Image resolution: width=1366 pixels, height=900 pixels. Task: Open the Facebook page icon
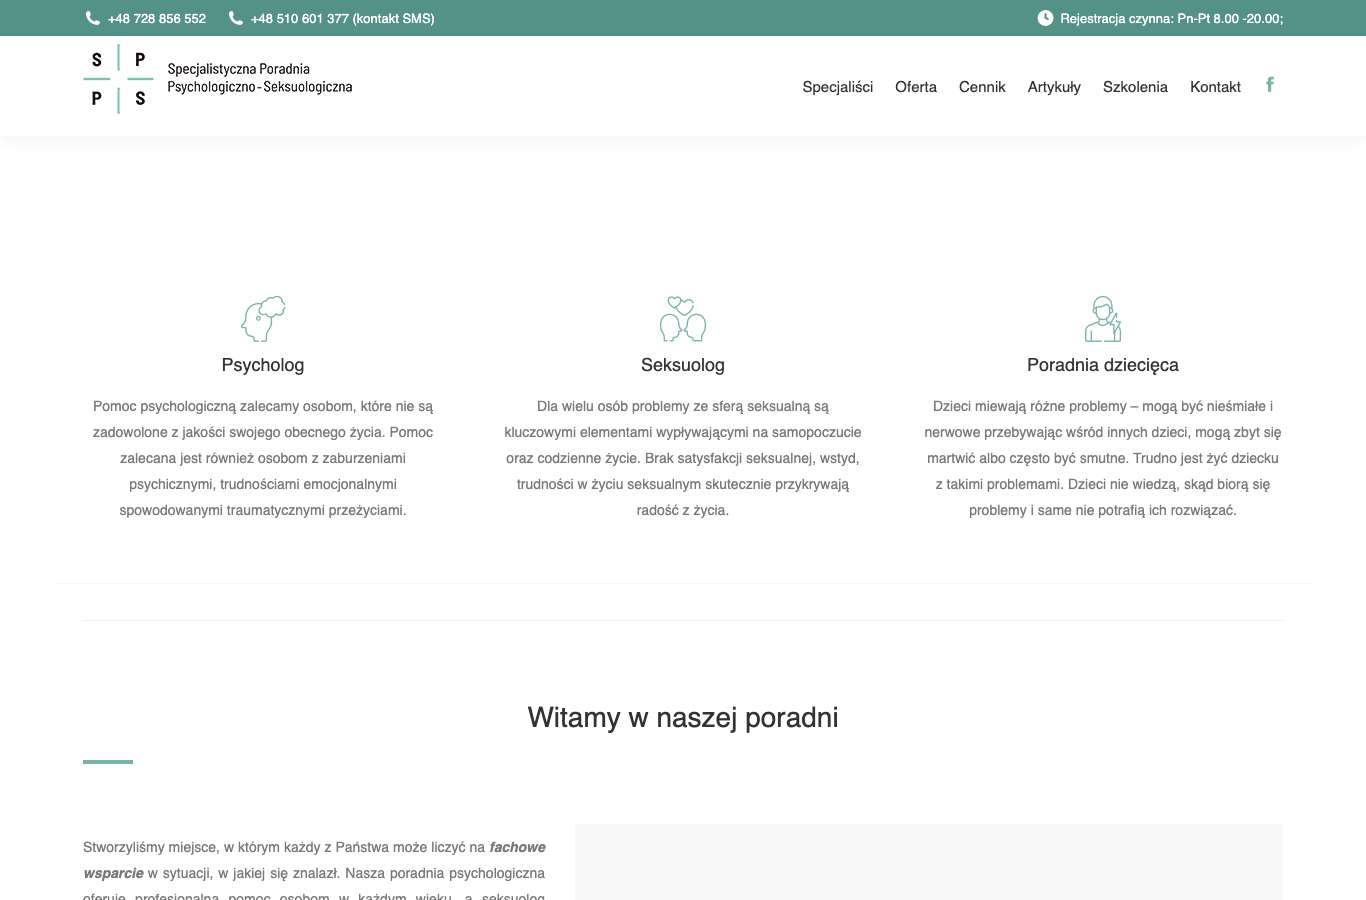coord(1270,84)
